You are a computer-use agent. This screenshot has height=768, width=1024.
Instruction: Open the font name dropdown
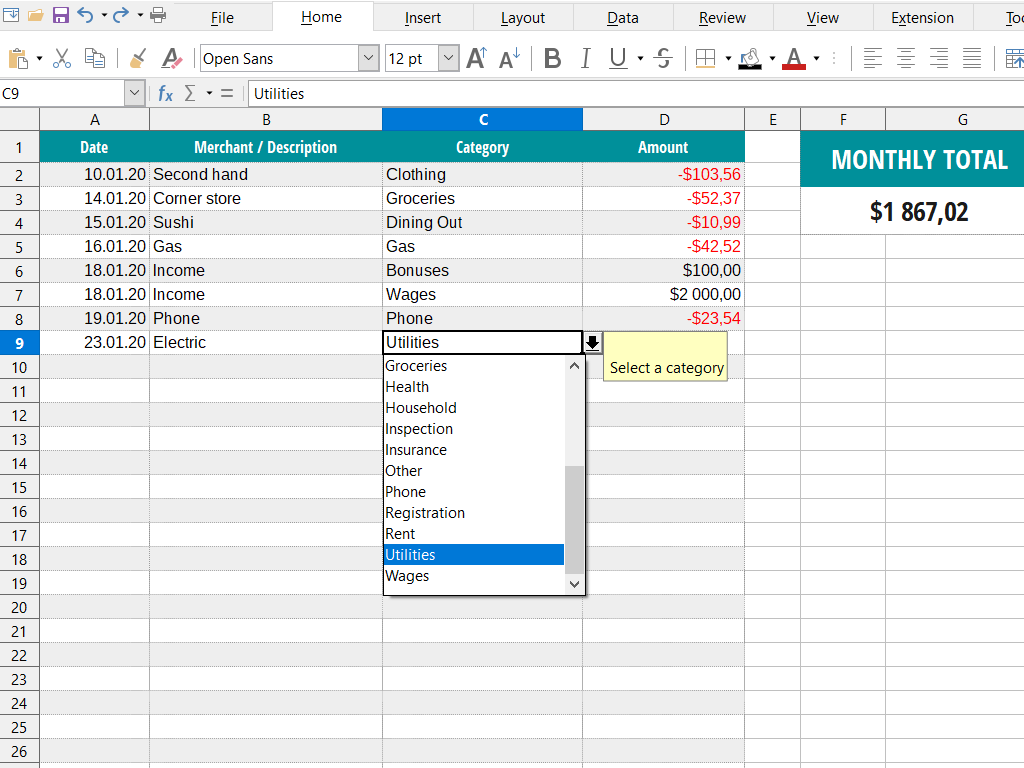click(x=369, y=58)
